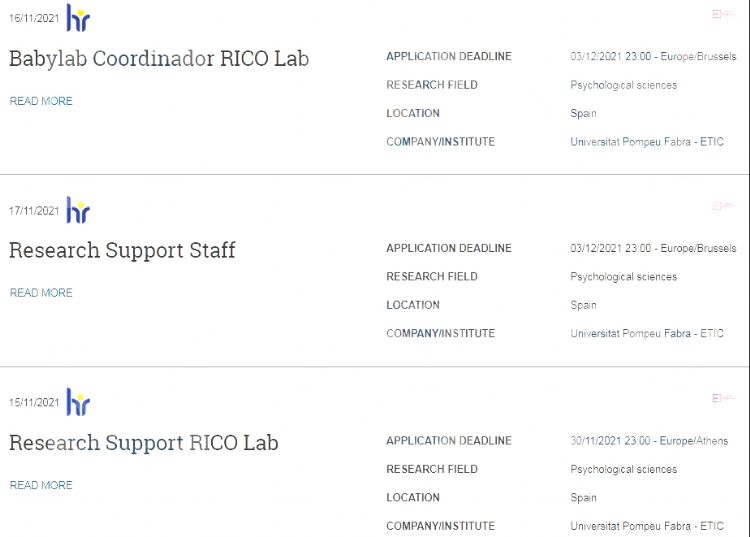Click the 17/11/2021 posting date
The image size is (750, 537).
[x=34, y=211]
